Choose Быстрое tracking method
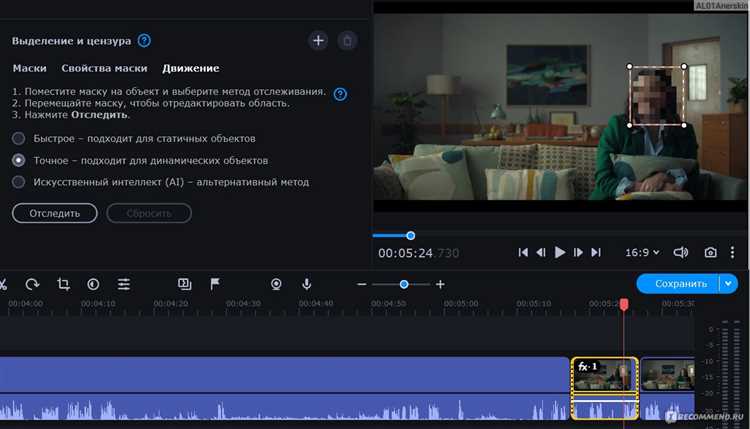Image resolution: width=750 pixels, height=429 pixels. (19, 139)
